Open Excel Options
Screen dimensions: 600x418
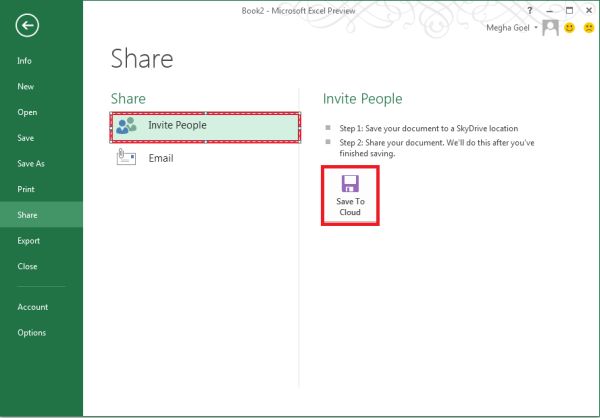click(x=32, y=333)
